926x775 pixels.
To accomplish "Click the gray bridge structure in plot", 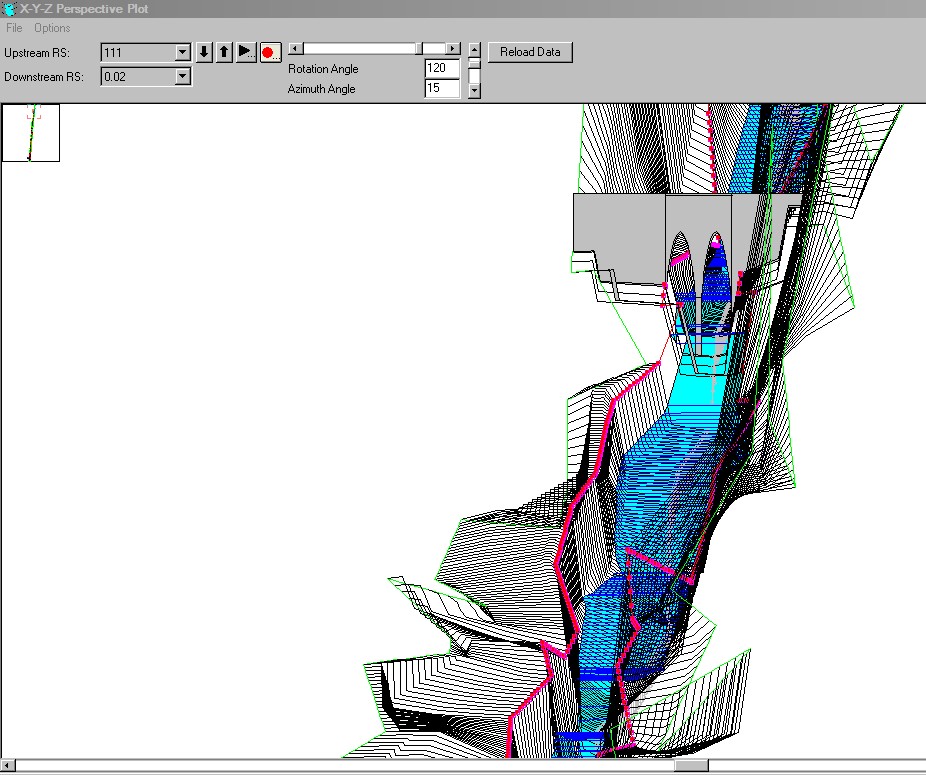I will click(620, 225).
